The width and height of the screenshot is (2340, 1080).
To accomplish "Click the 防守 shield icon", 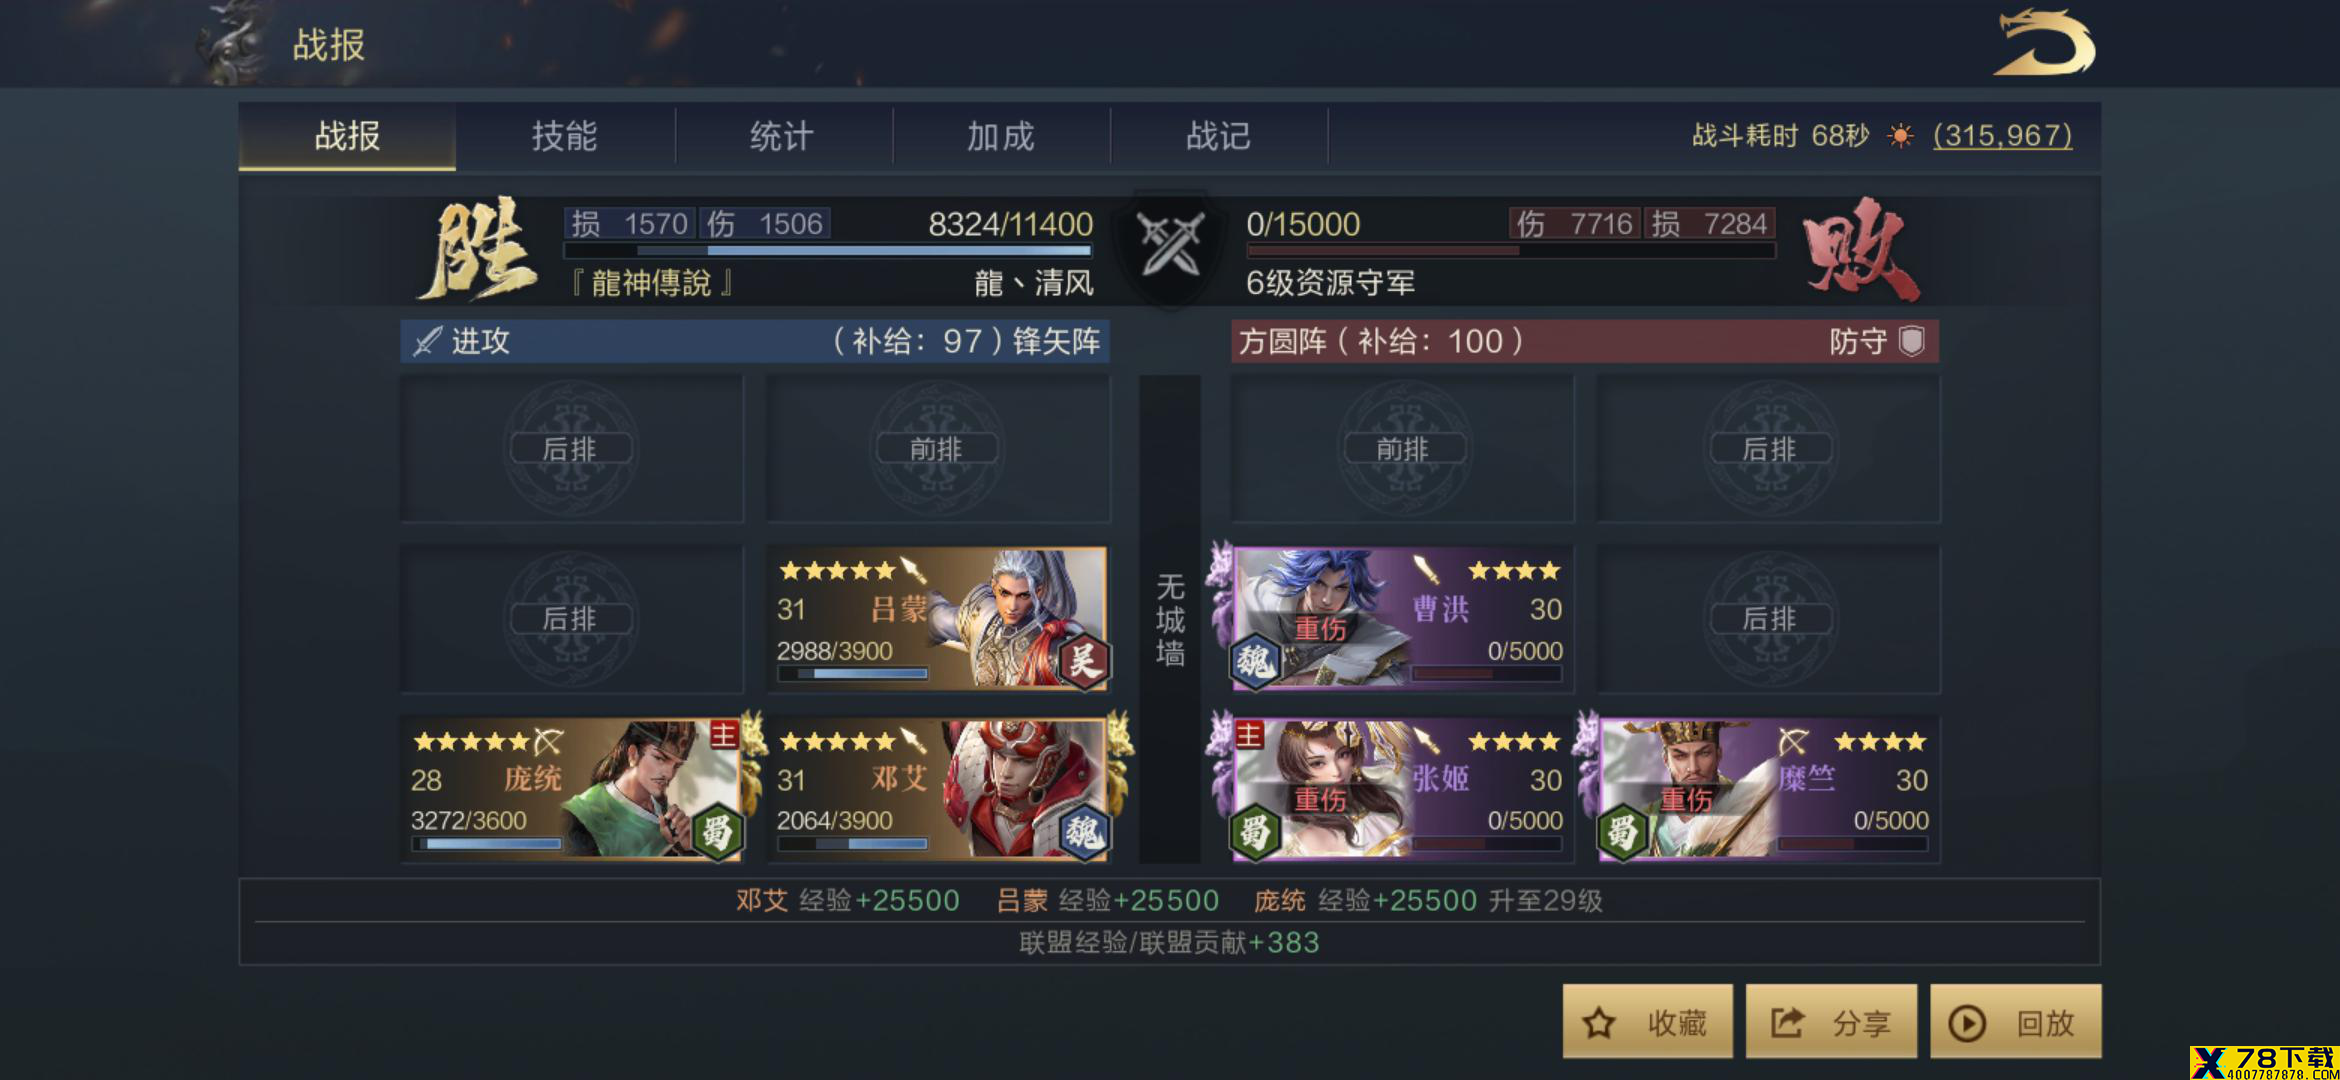I will click(1912, 341).
